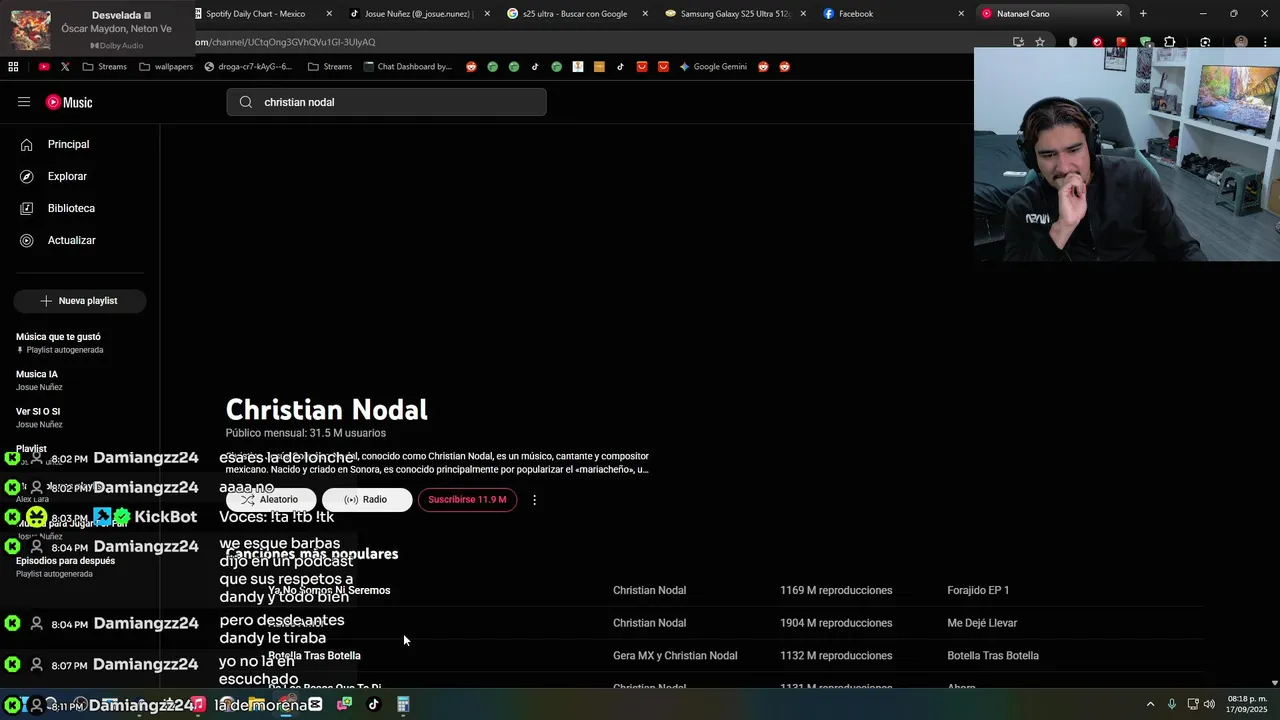Click the address bar URL
Viewport: 1280px width, 720px height.
pos(285,42)
